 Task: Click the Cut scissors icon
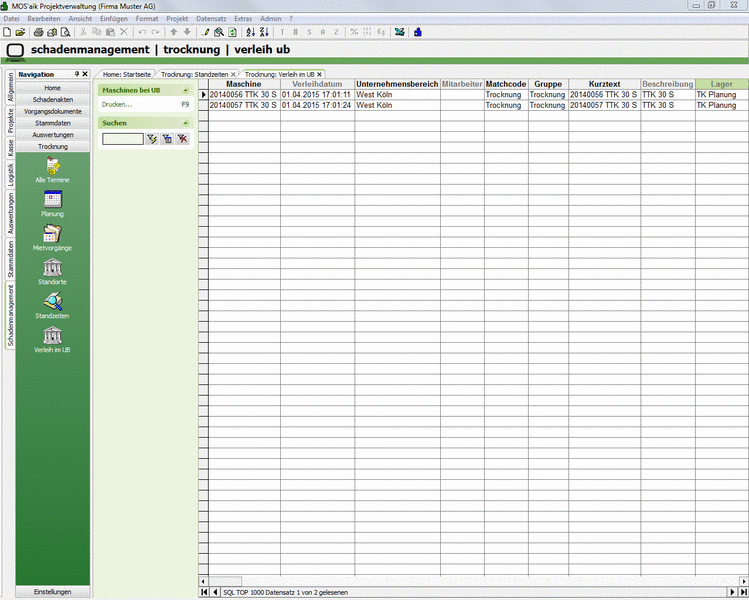point(83,32)
